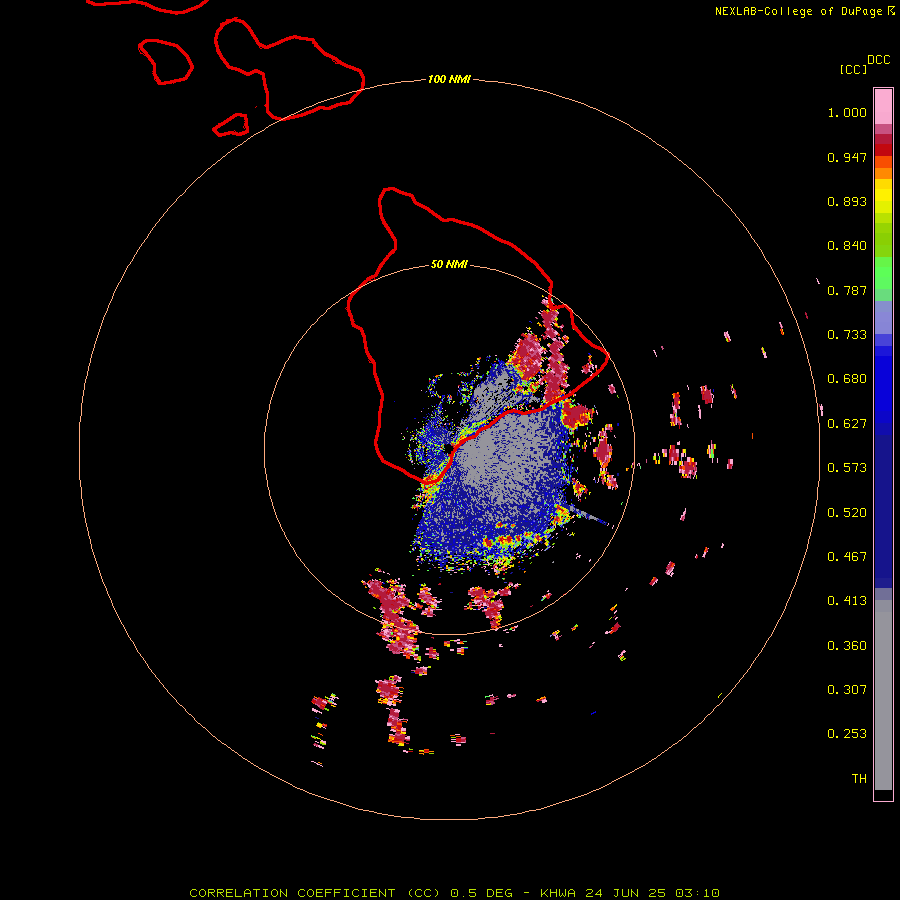This screenshot has height=900, width=900.
Task: Click the radar site center dot
Action: point(449,448)
